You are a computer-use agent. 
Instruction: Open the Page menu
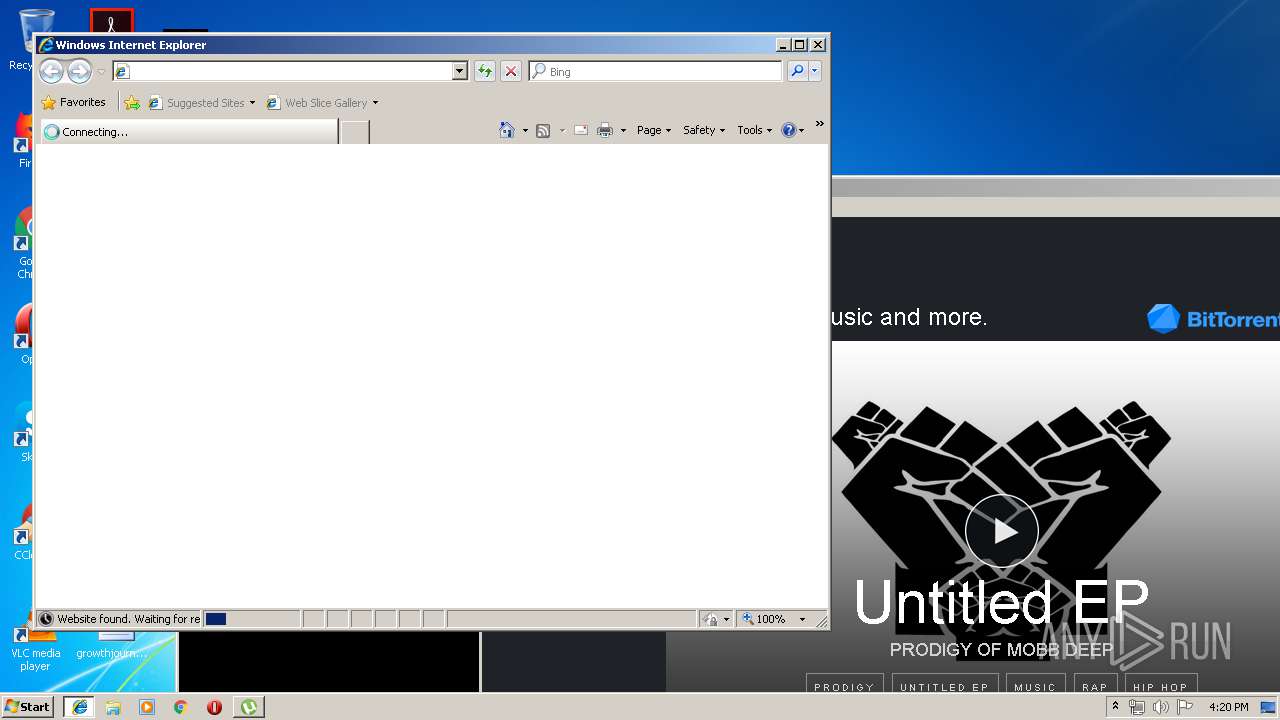click(x=654, y=130)
